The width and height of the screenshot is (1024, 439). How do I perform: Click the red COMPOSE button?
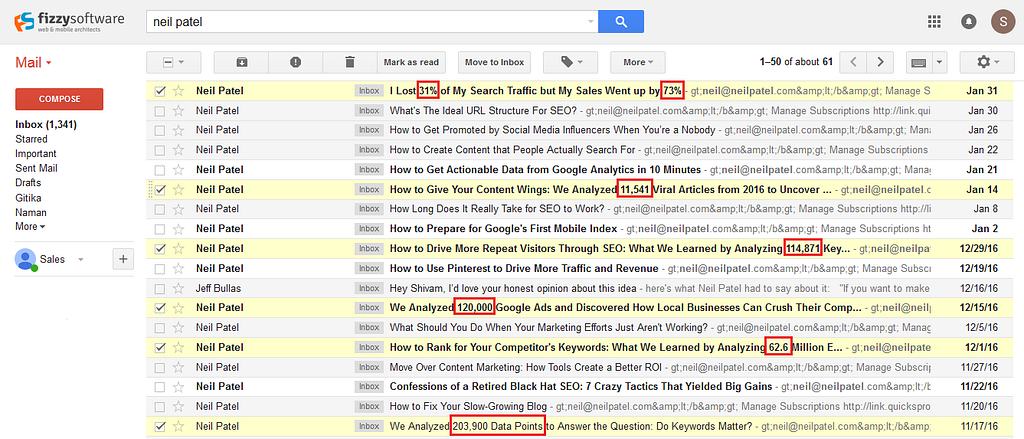coord(59,99)
